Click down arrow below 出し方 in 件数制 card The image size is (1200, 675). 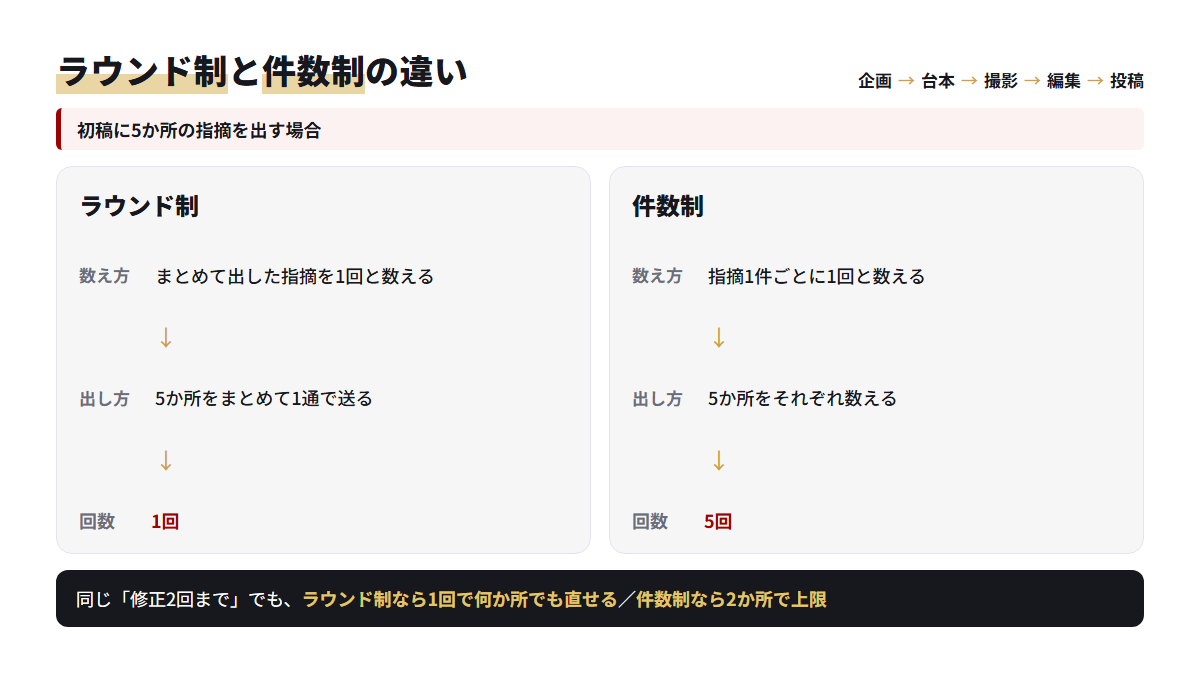tap(718, 461)
